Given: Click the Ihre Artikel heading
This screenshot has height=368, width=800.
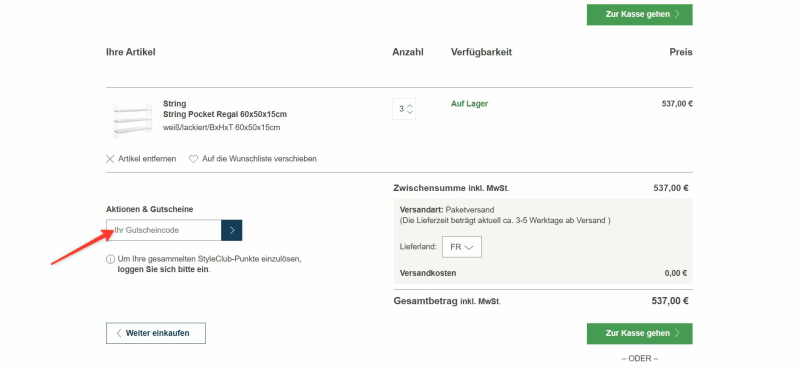Looking at the screenshot, I should (x=131, y=52).
